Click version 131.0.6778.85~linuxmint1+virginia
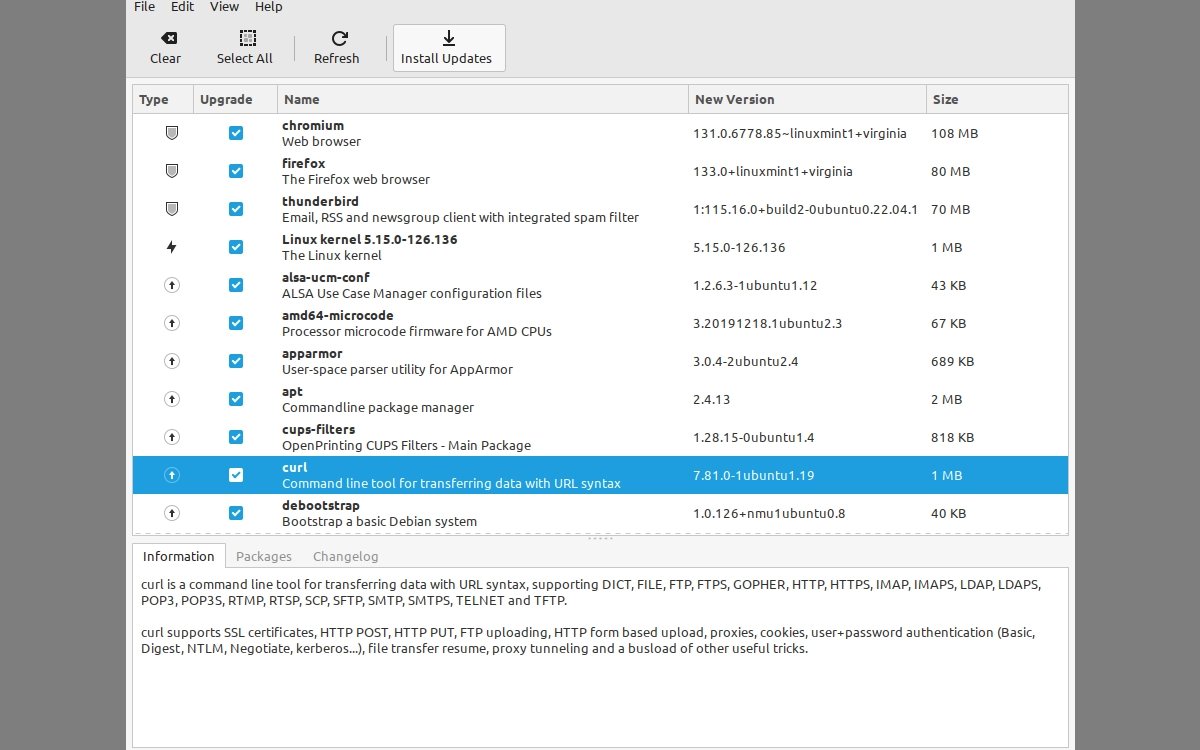The height and width of the screenshot is (750, 1200). (x=800, y=133)
